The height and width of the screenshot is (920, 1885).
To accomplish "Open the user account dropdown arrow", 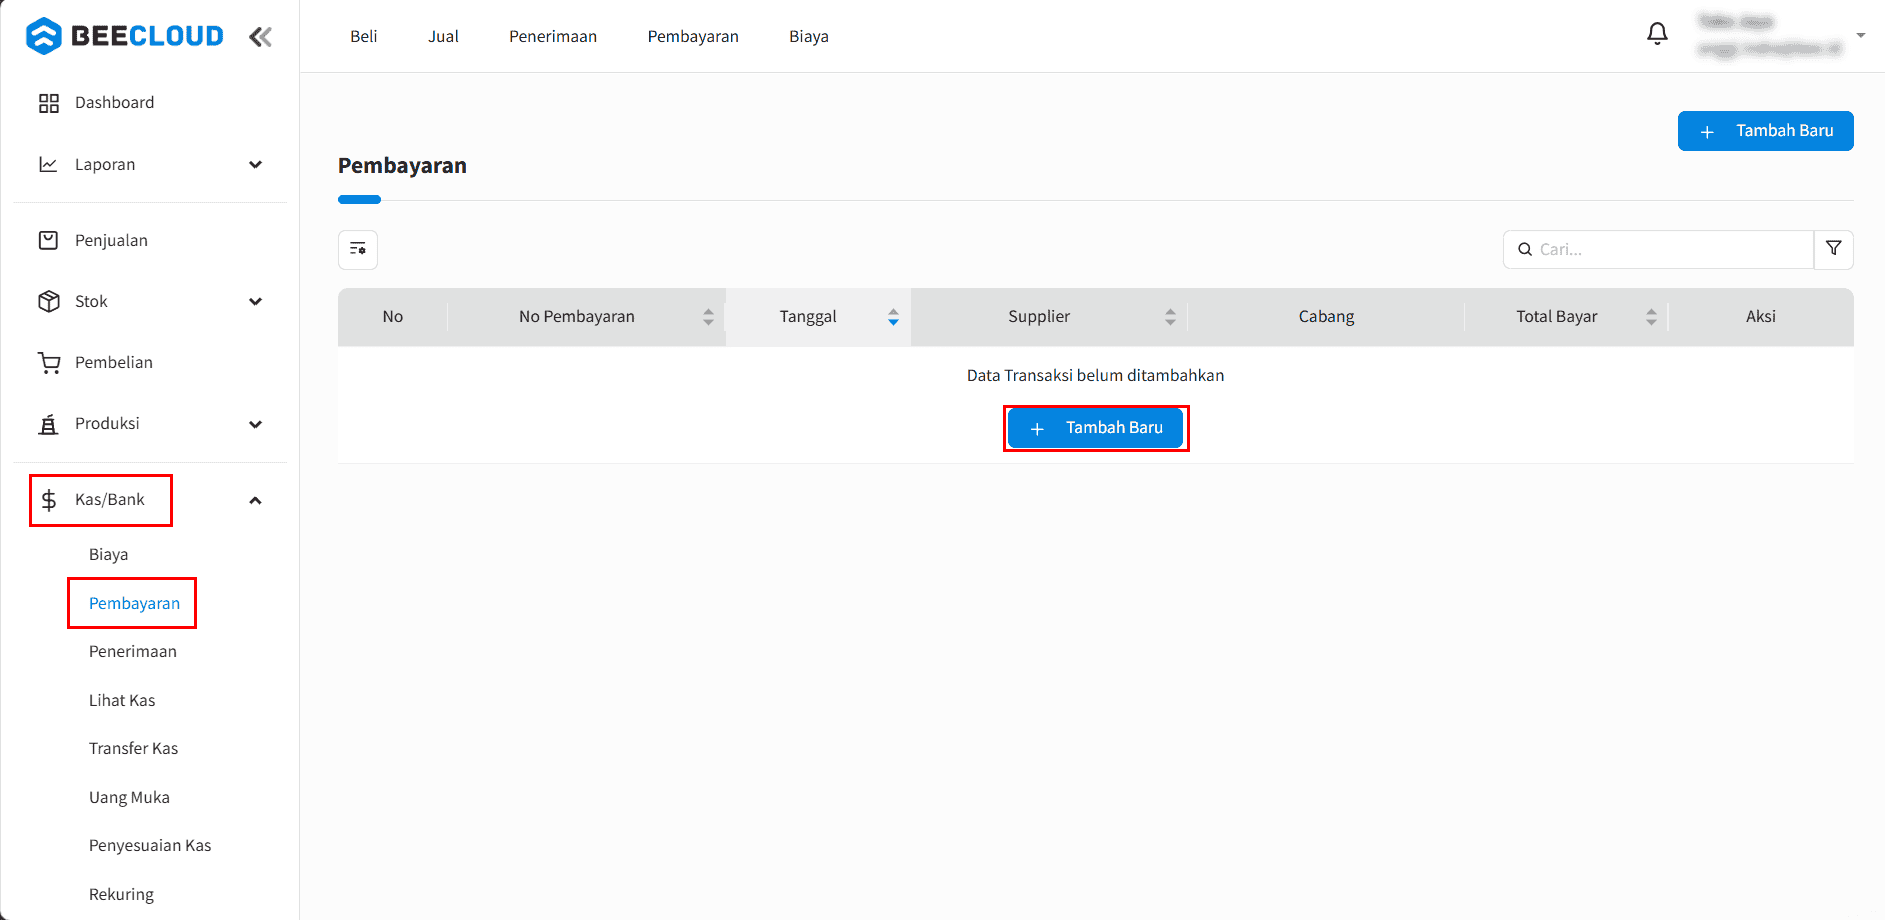I will pos(1861,35).
